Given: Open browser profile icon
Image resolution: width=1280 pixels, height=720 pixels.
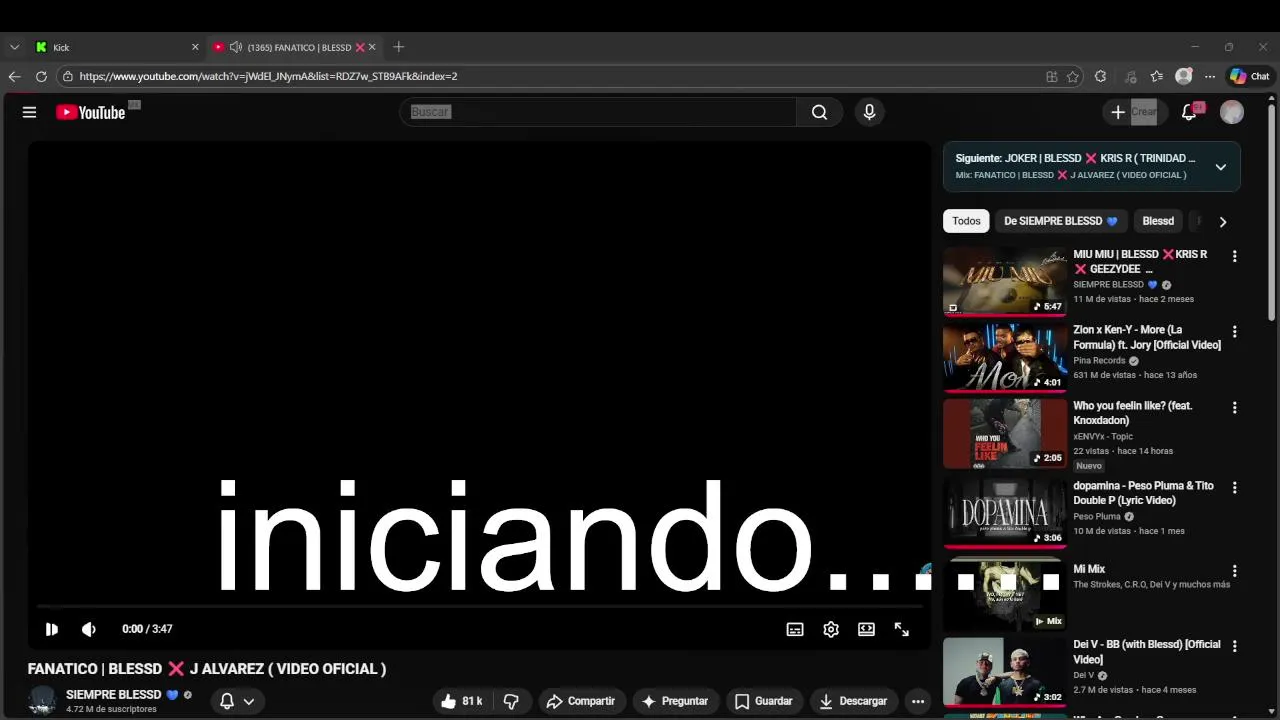Looking at the screenshot, I should 1184,76.
